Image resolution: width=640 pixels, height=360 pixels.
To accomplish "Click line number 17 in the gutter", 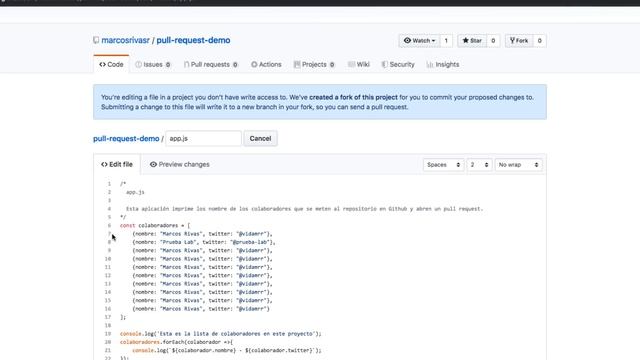I will click(x=108, y=317).
